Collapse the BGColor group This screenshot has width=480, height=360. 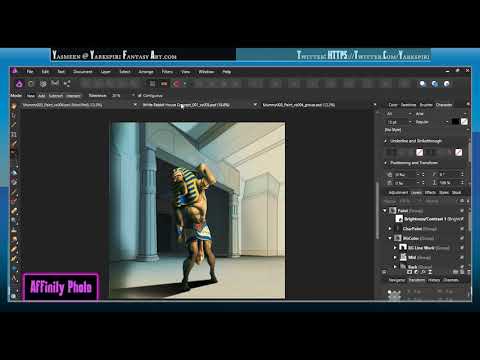pos(390,238)
